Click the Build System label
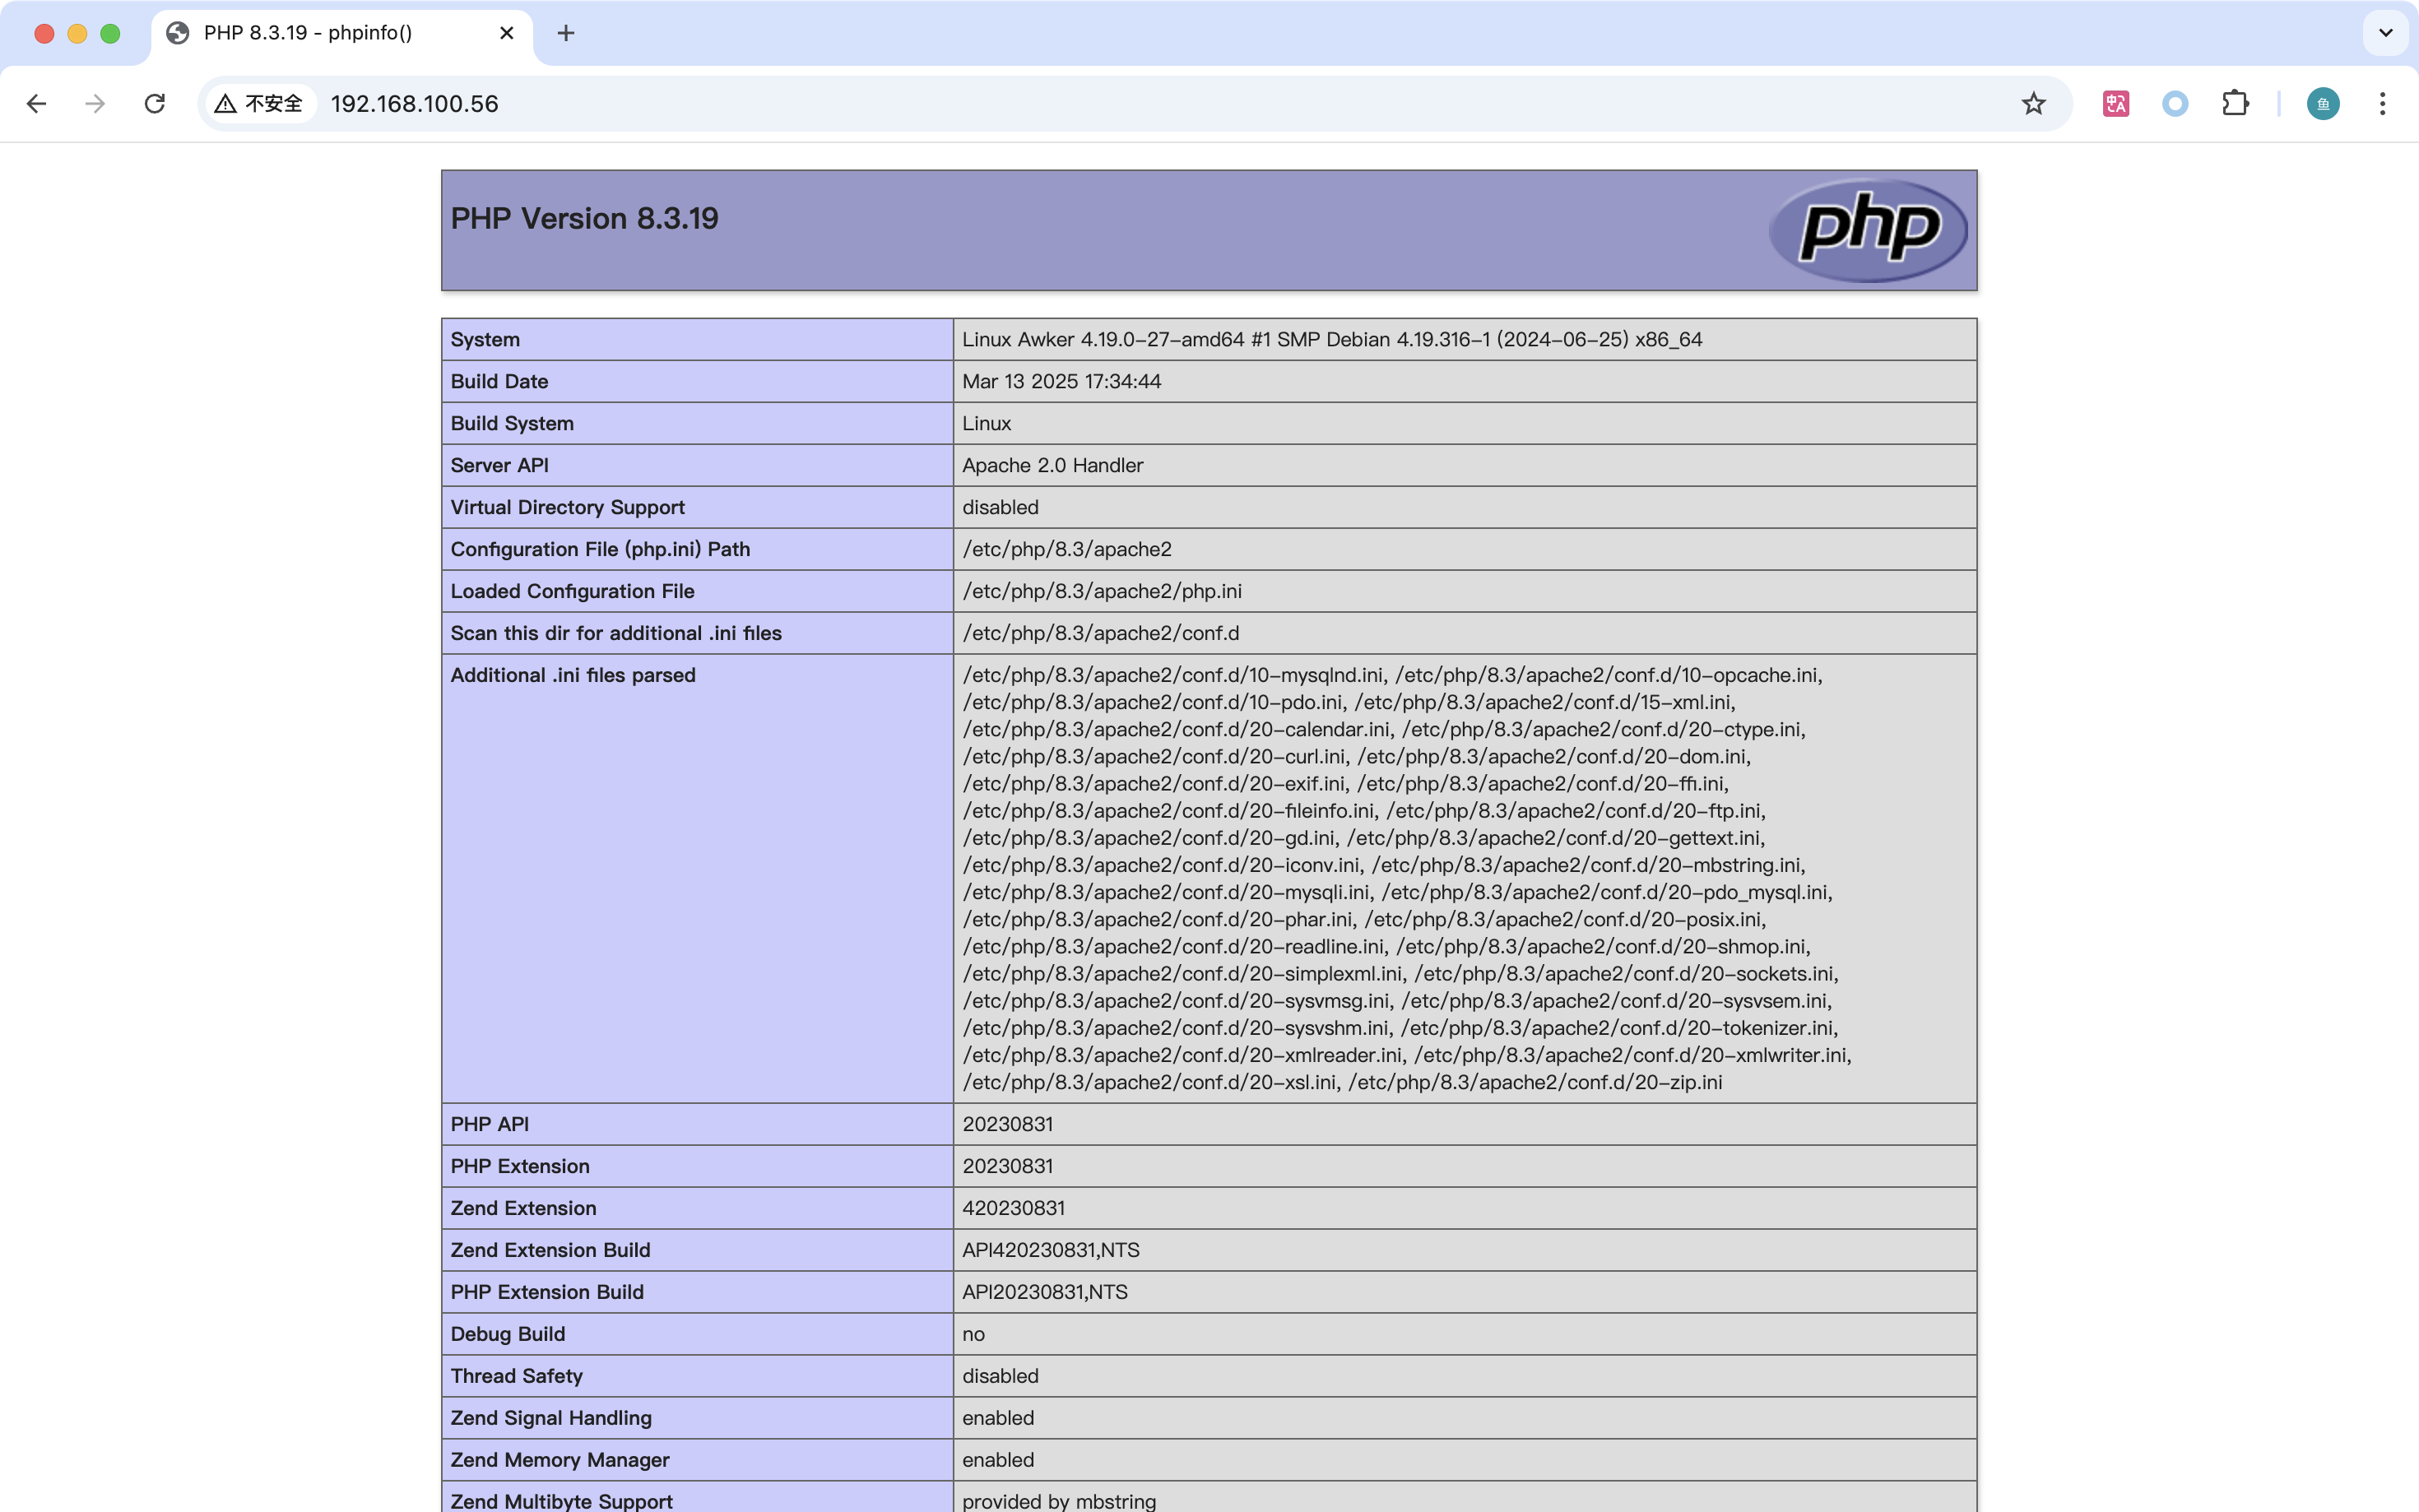This screenshot has width=2419, height=1512. click(512, 424)
